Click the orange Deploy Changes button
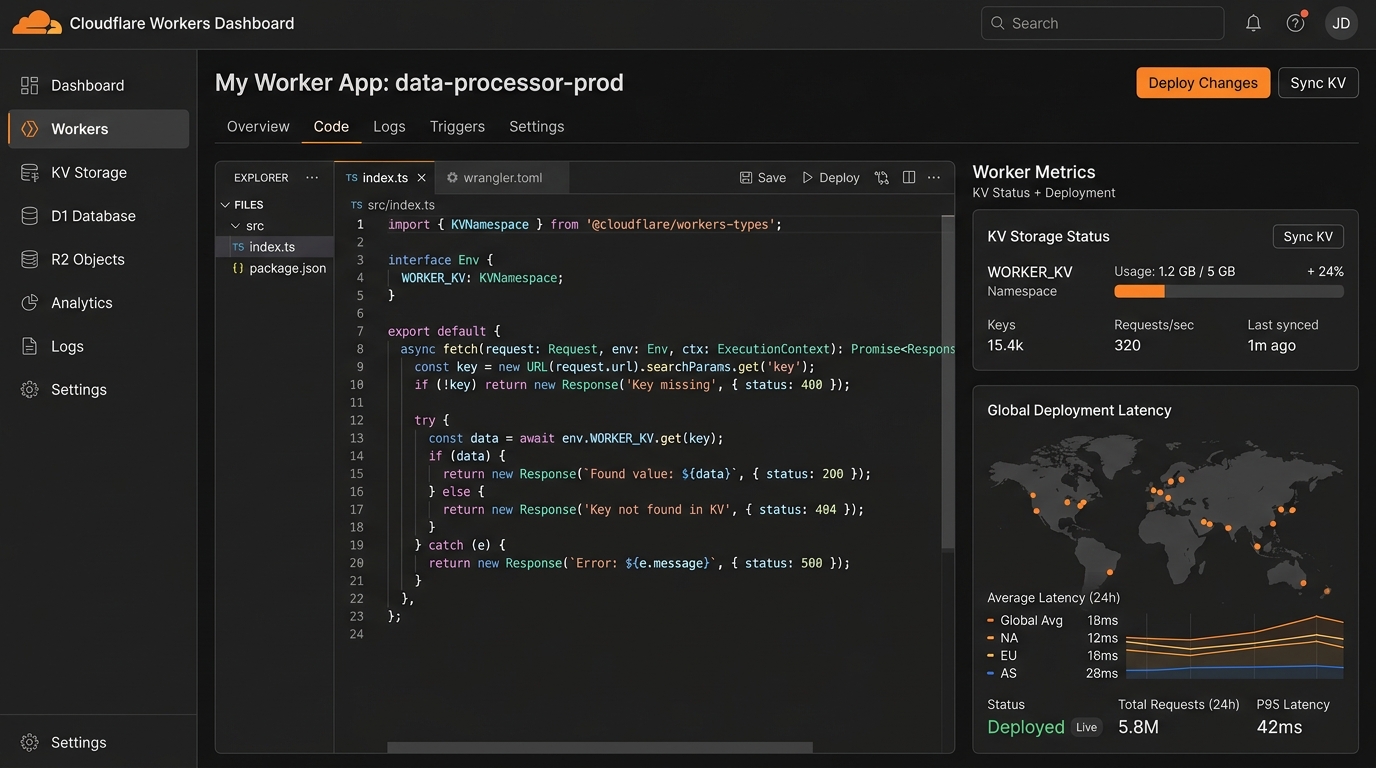This screenshot has height=768, width=1376. [1203, 83]
